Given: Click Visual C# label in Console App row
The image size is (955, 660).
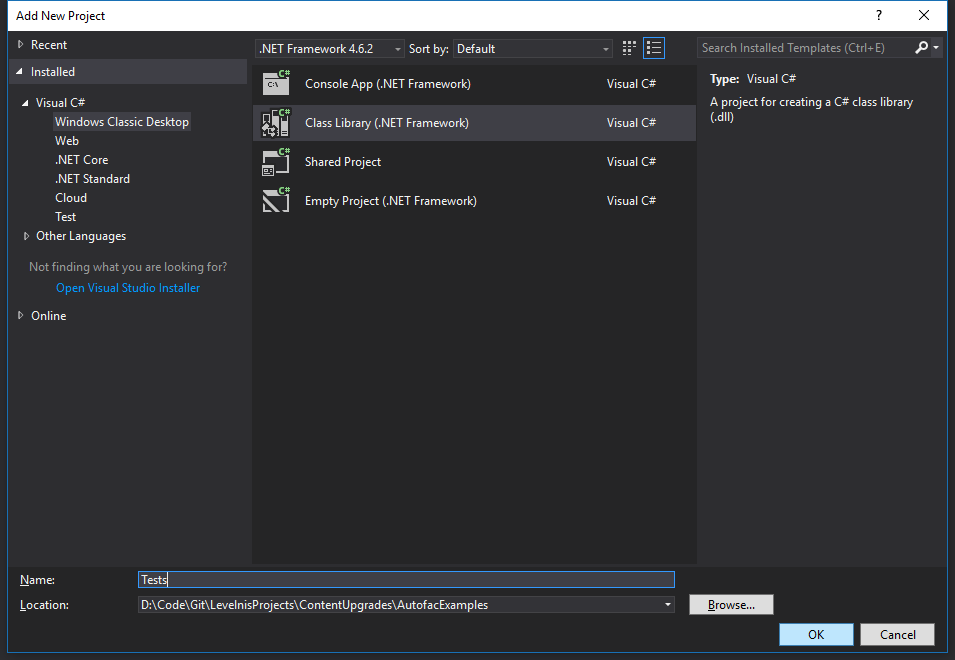Looking at the screenshot, I should tap(631, 84).
